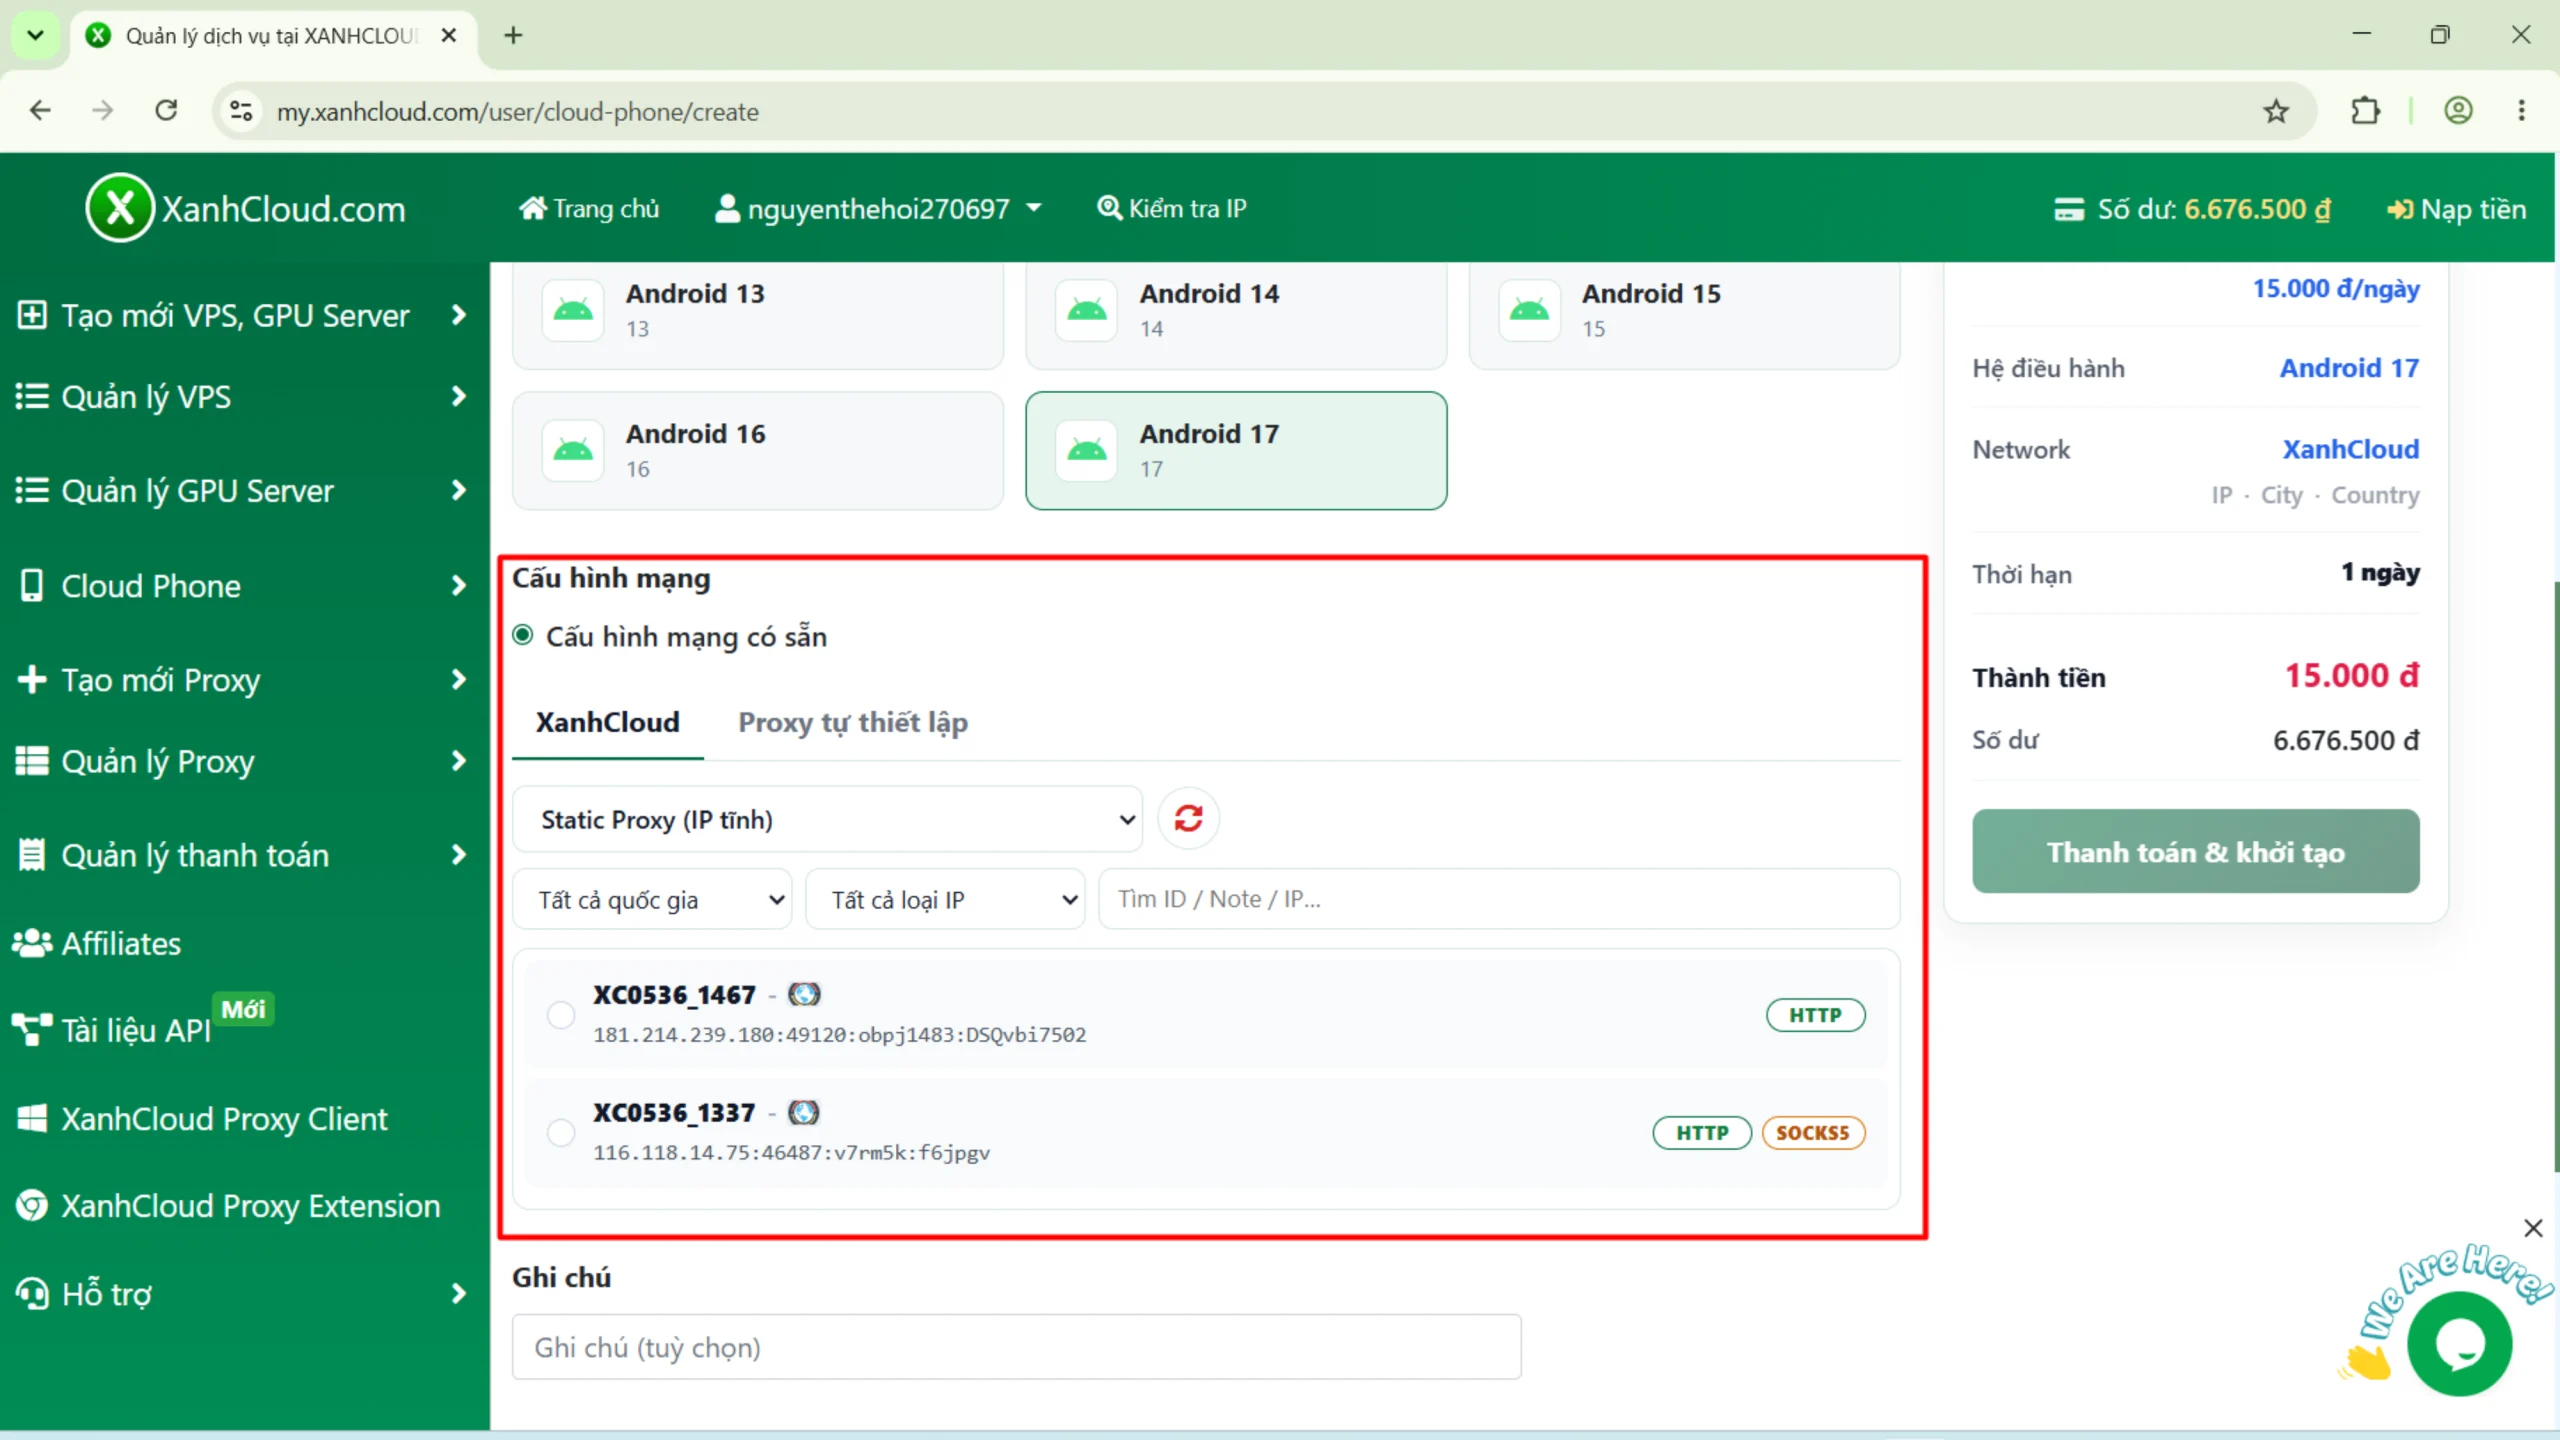2560x1440 pixels.
Task: Click the Tìm ID / Note / IP search field
Action: point(1499,899)
